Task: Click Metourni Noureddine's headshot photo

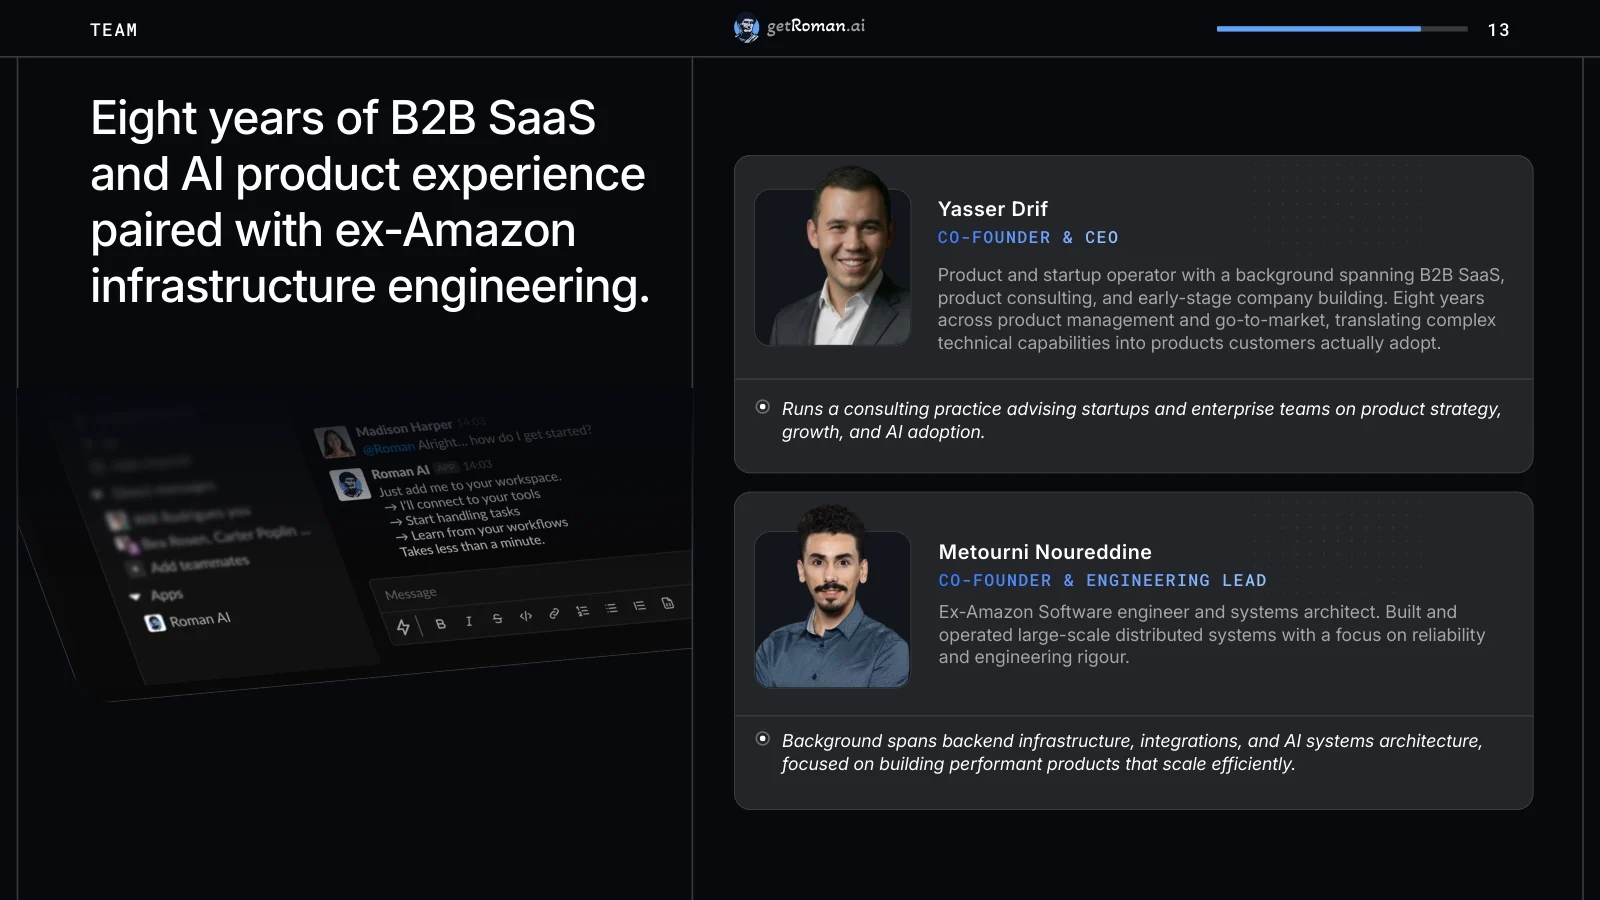Action: pyautogui.click(x=833, y=598)
